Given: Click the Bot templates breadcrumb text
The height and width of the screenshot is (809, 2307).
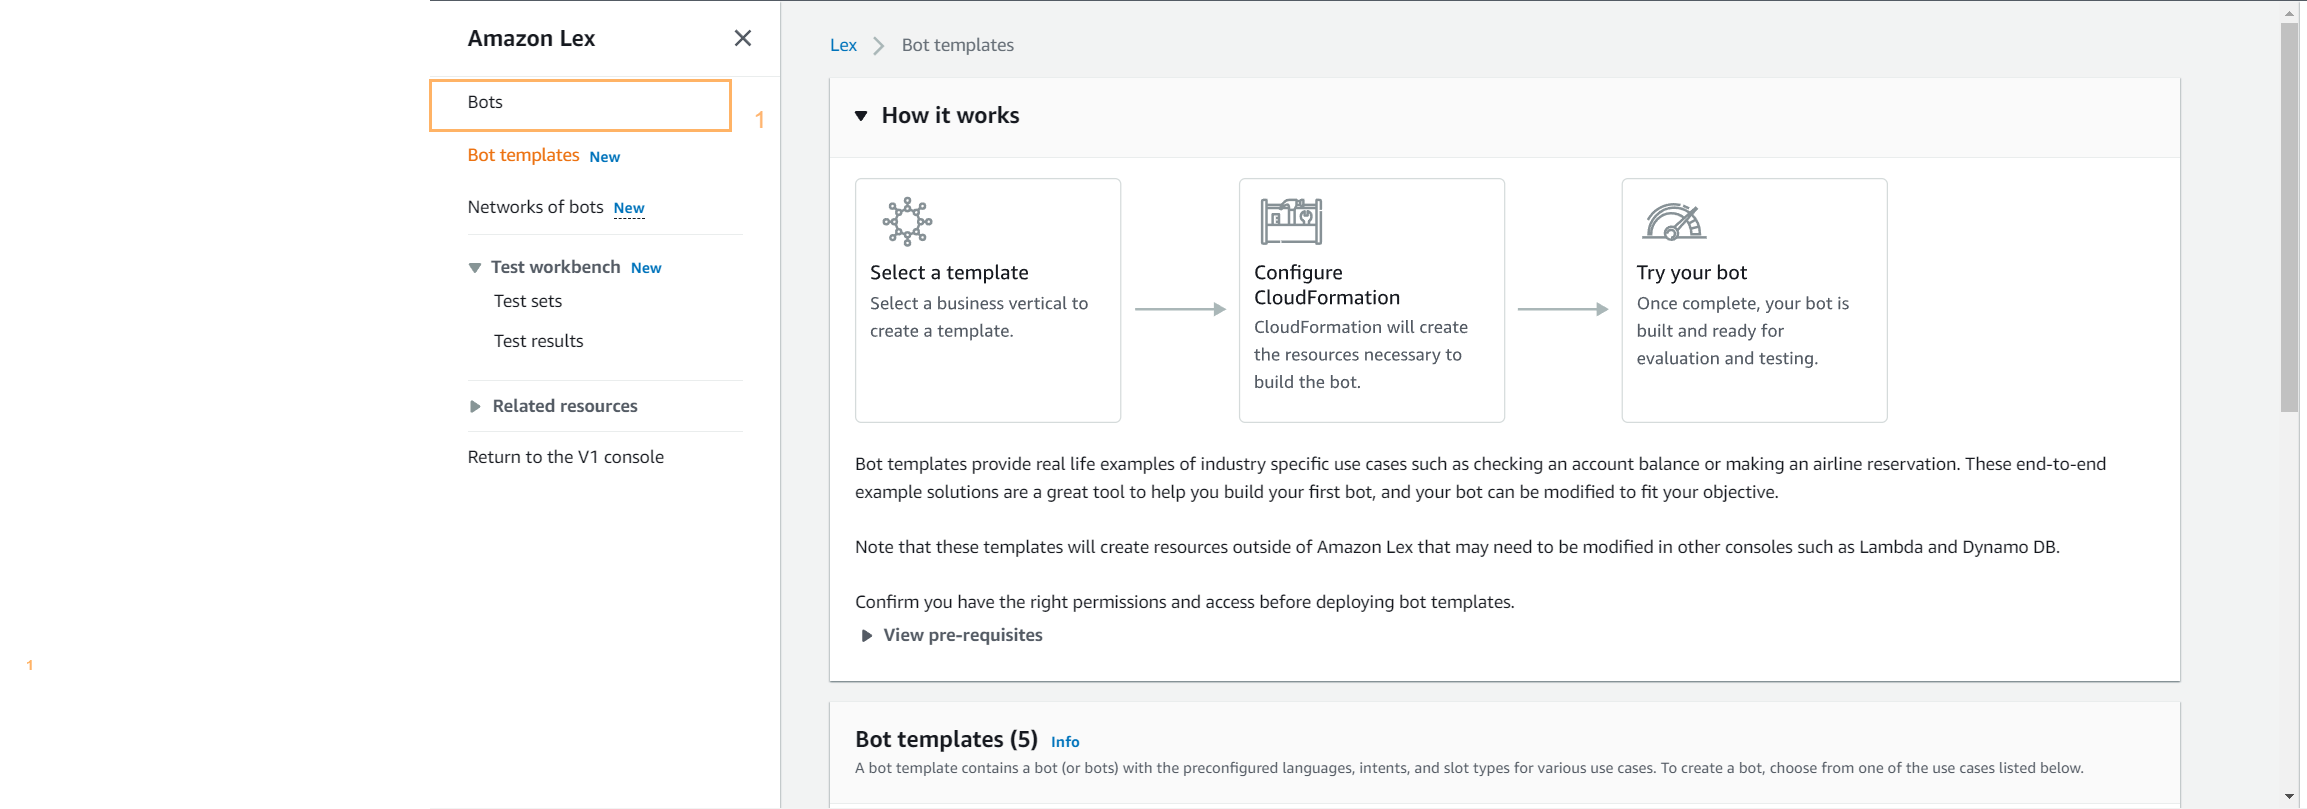Looking at the screenshot, I should point(957,45).
